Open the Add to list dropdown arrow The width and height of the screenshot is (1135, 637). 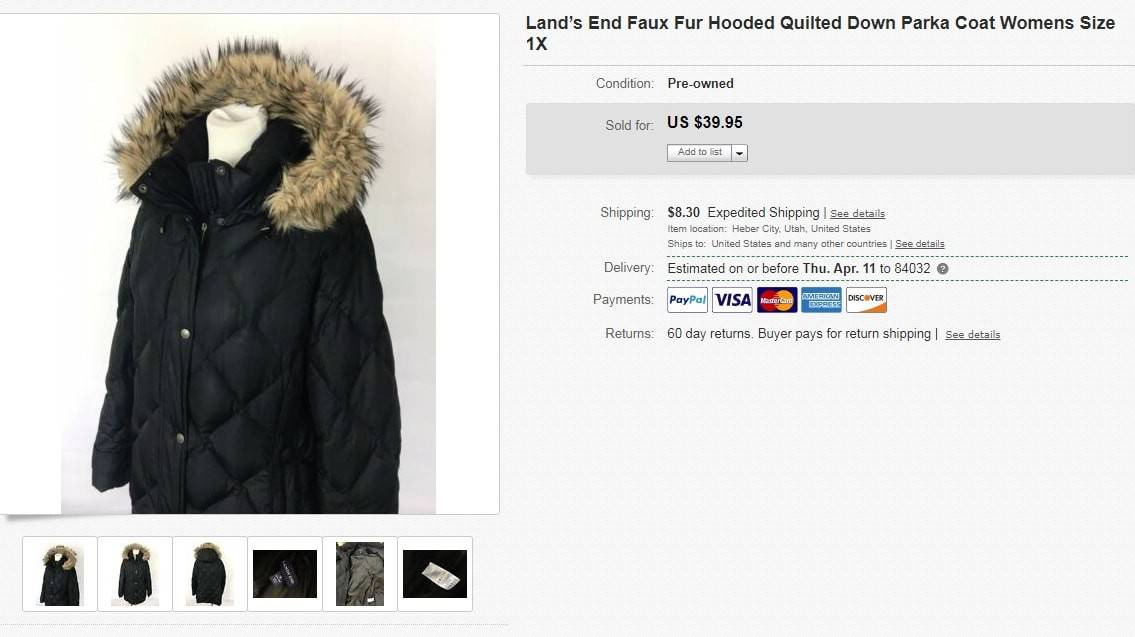tap(739, 153)
